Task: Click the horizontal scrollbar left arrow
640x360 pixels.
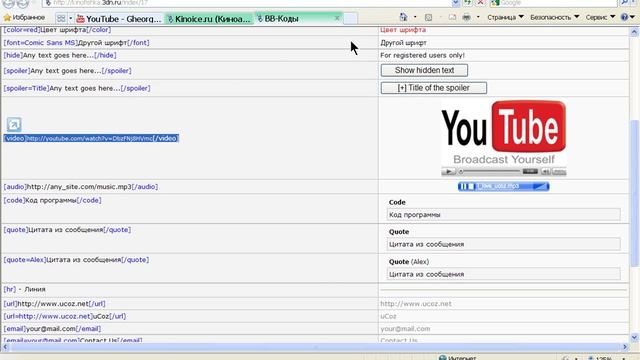Action: click(x=5, y=347)
